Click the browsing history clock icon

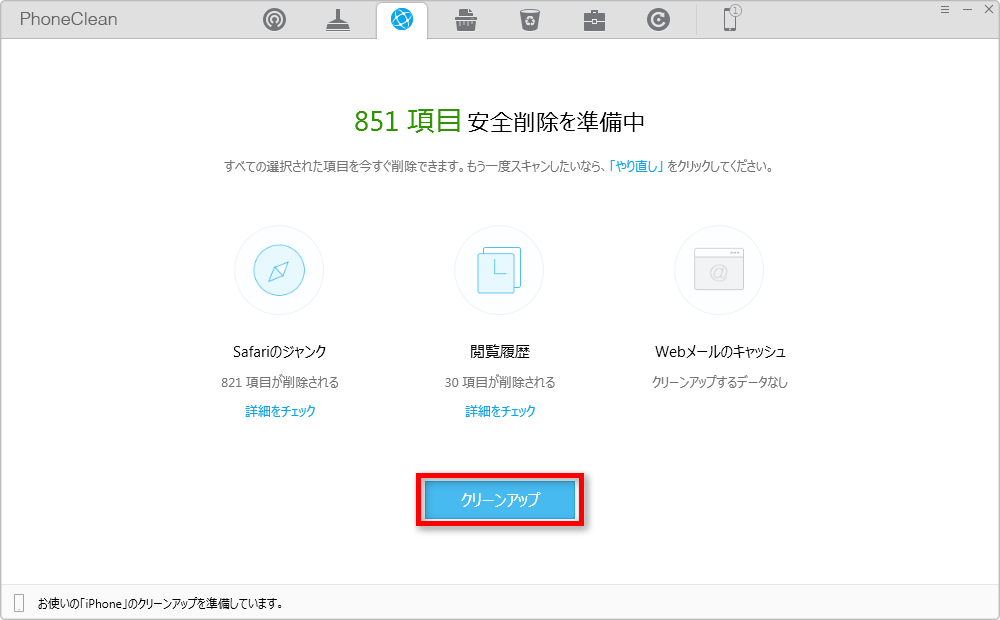point(499,270)
